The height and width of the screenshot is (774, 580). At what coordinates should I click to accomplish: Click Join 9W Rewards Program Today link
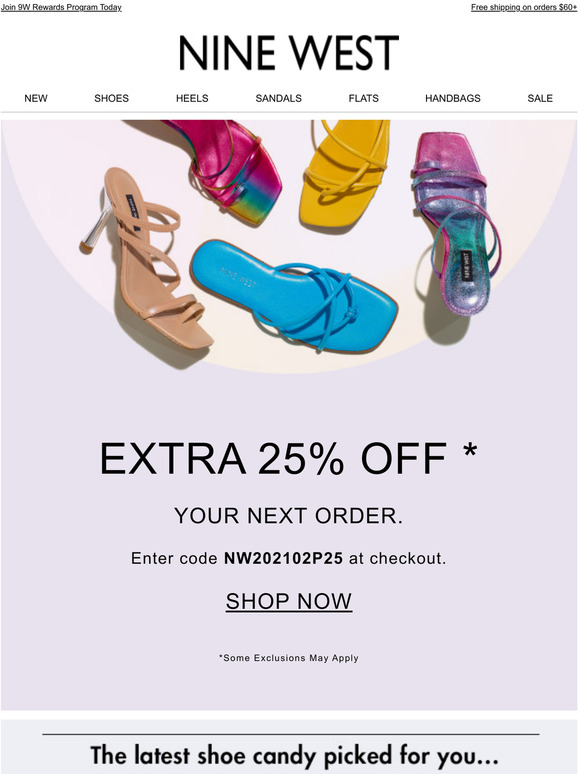click(61, 7)
